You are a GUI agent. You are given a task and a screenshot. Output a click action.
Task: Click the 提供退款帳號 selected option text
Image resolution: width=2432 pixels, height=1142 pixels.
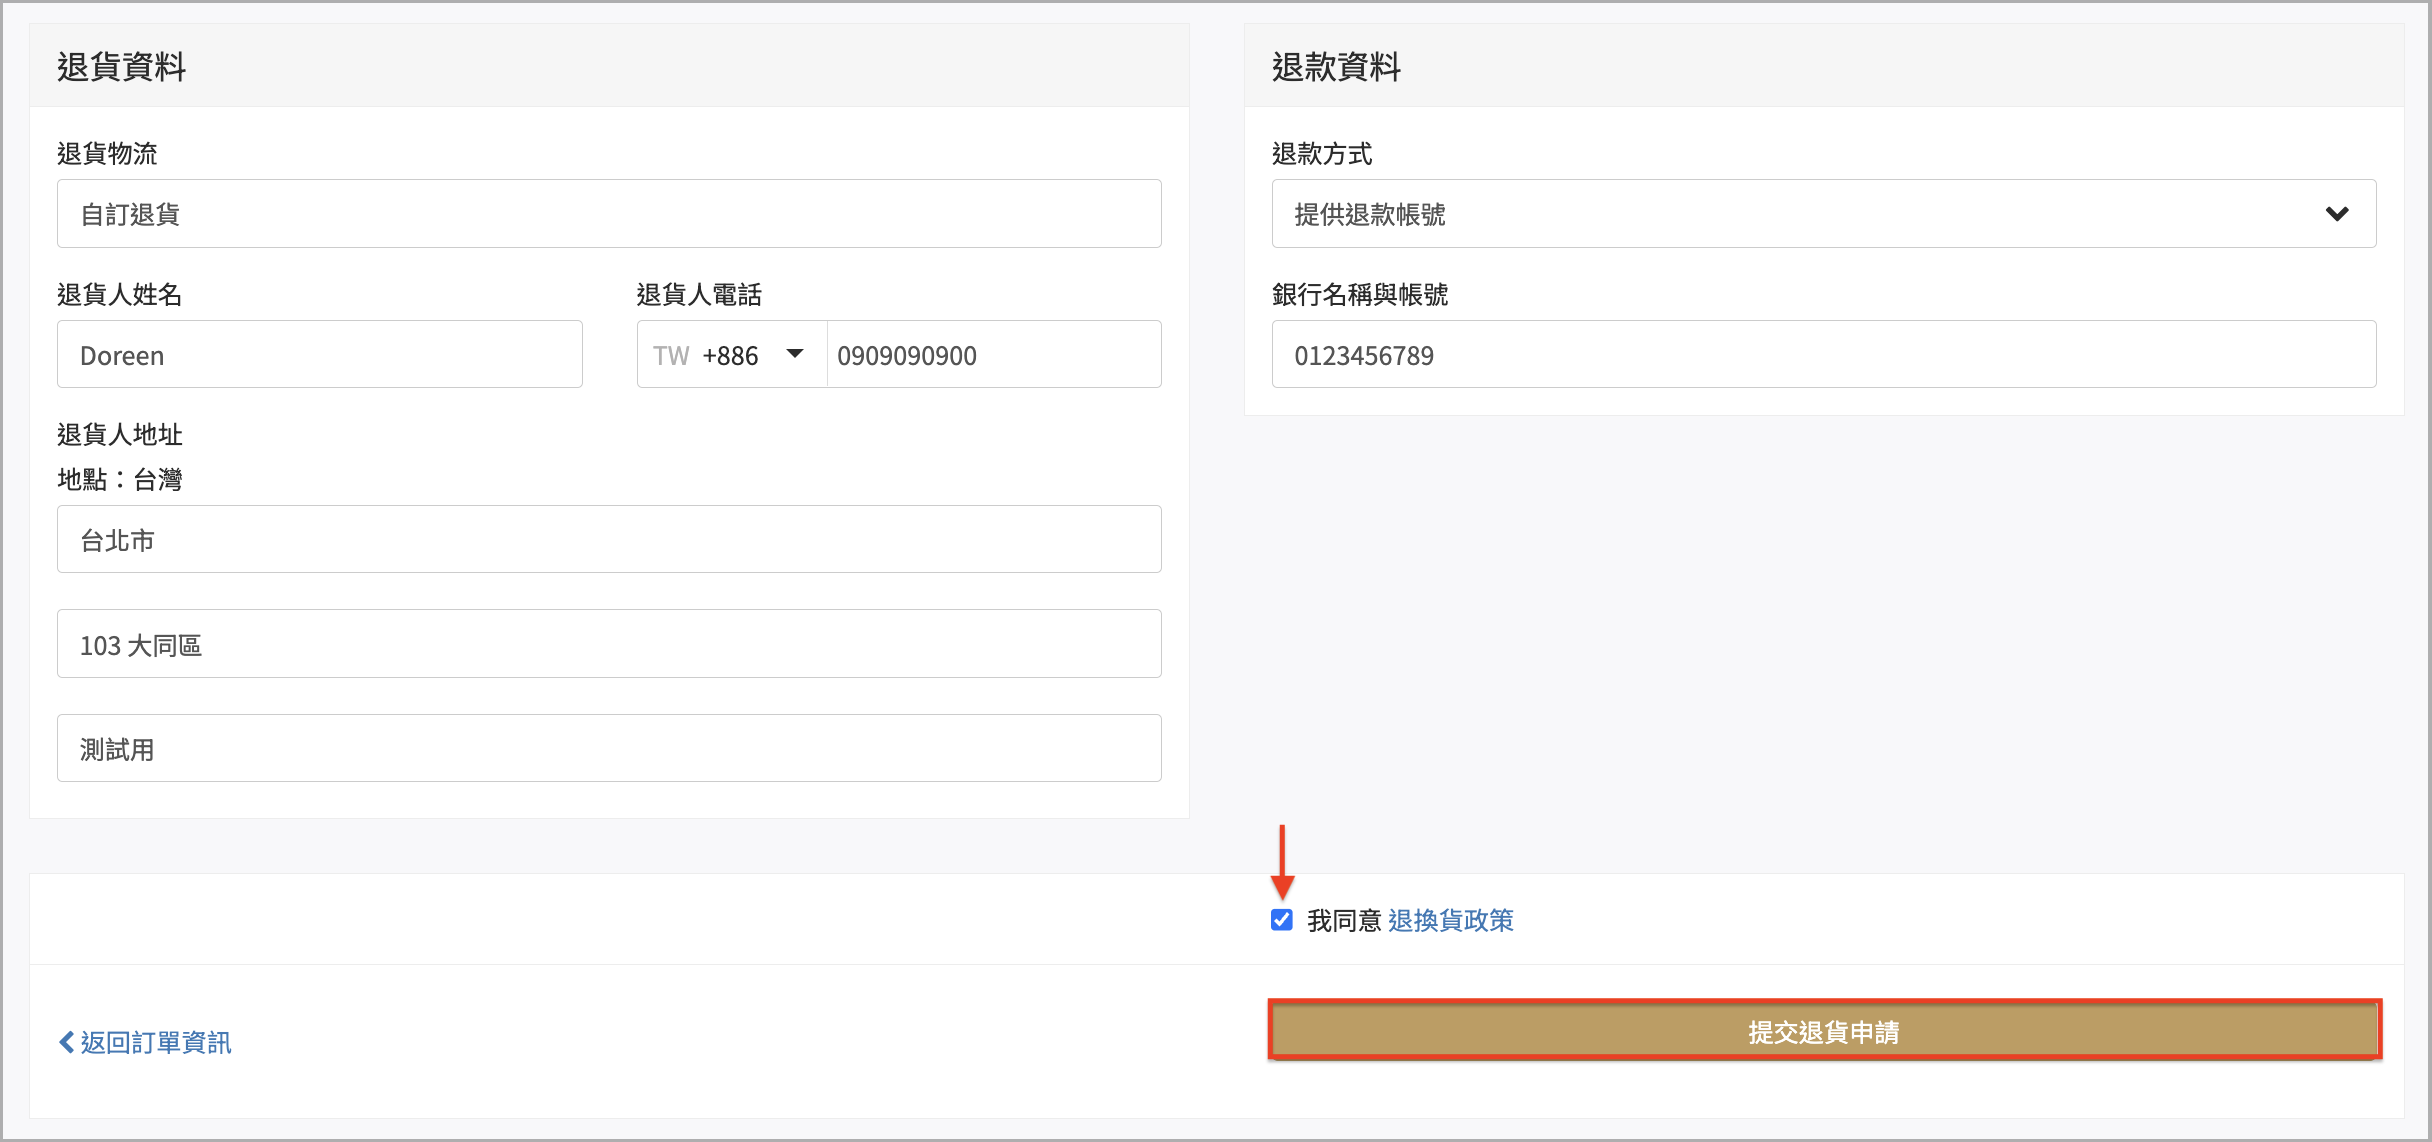click(1370, 214)
